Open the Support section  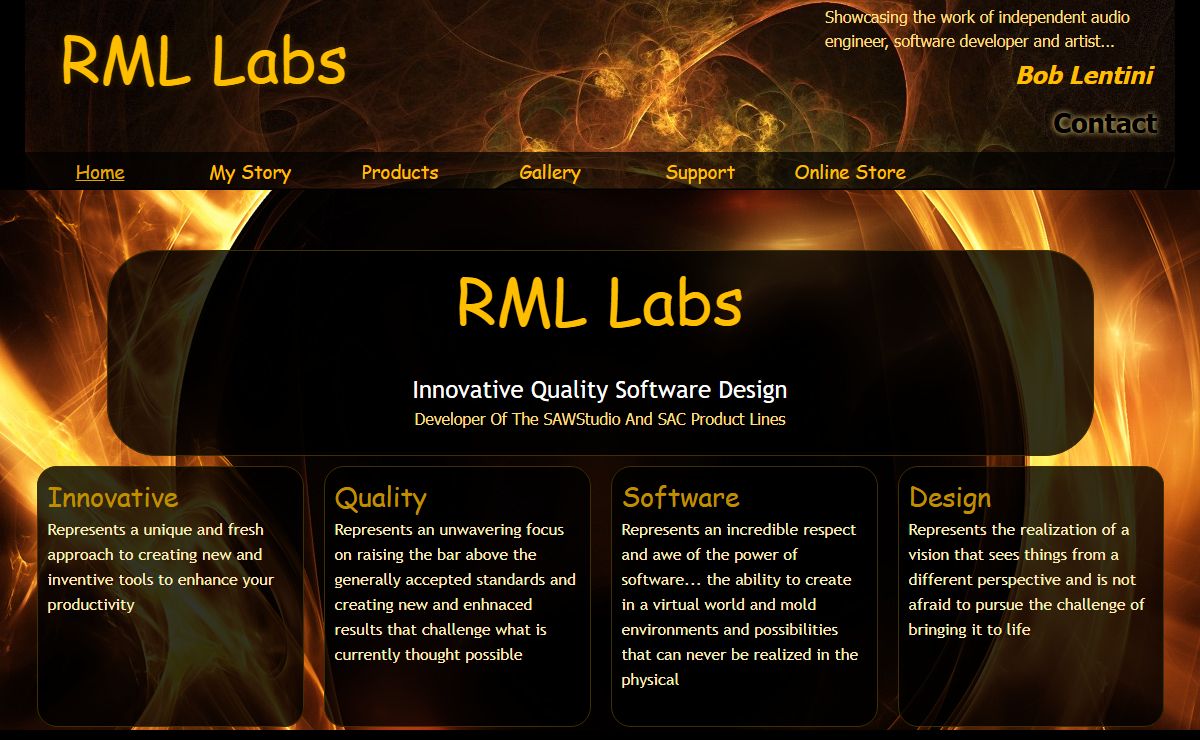click(700, 173)
